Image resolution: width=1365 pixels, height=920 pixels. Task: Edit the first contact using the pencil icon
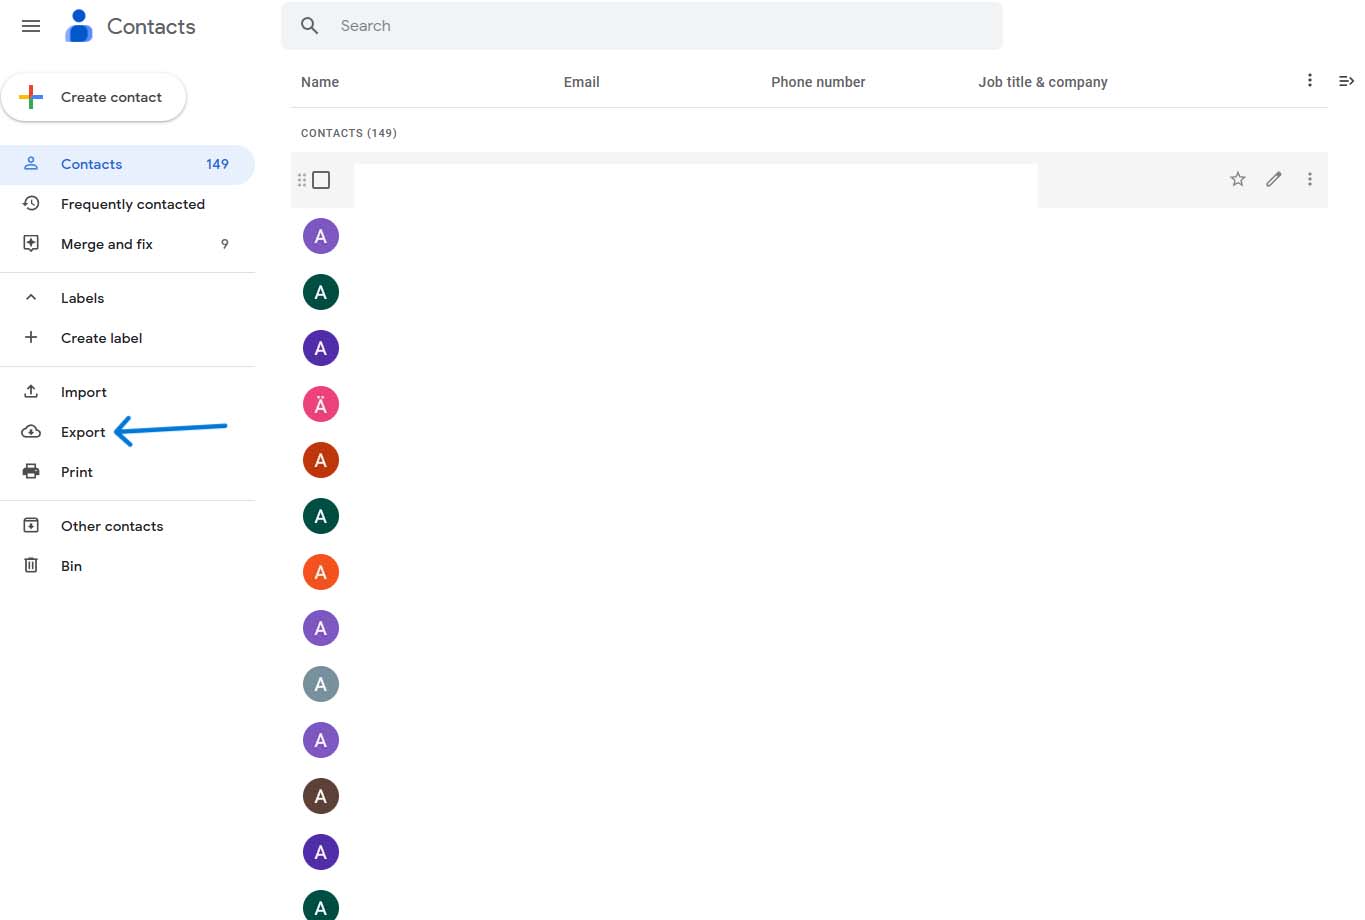pos(1273,179)
